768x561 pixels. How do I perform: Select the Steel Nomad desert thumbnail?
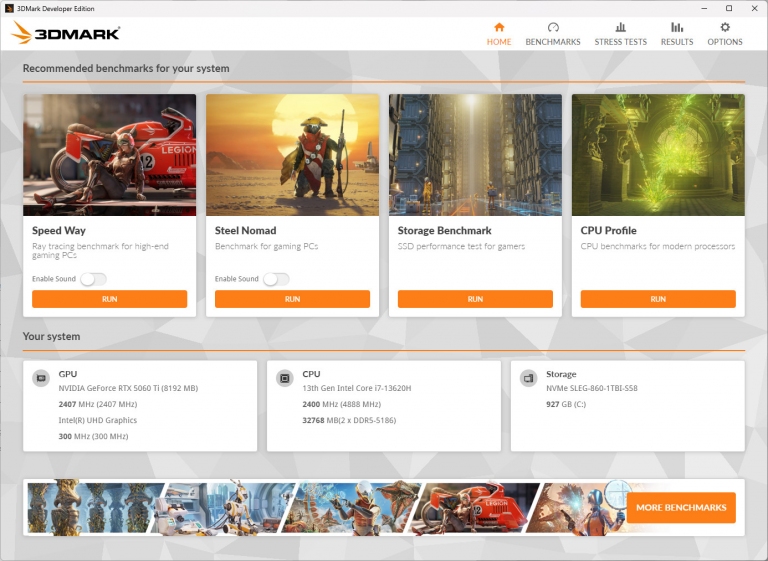coord(292,155)
